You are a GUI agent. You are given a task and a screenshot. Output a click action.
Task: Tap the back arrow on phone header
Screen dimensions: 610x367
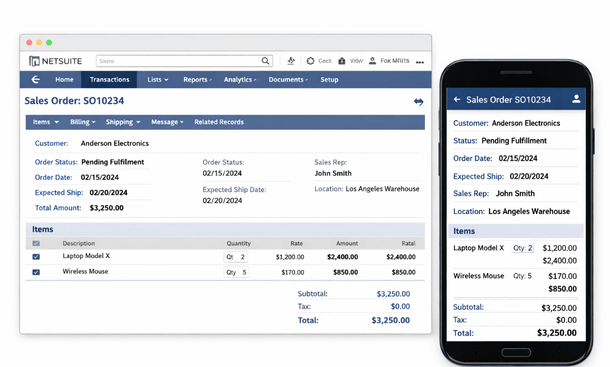(457, 100)
